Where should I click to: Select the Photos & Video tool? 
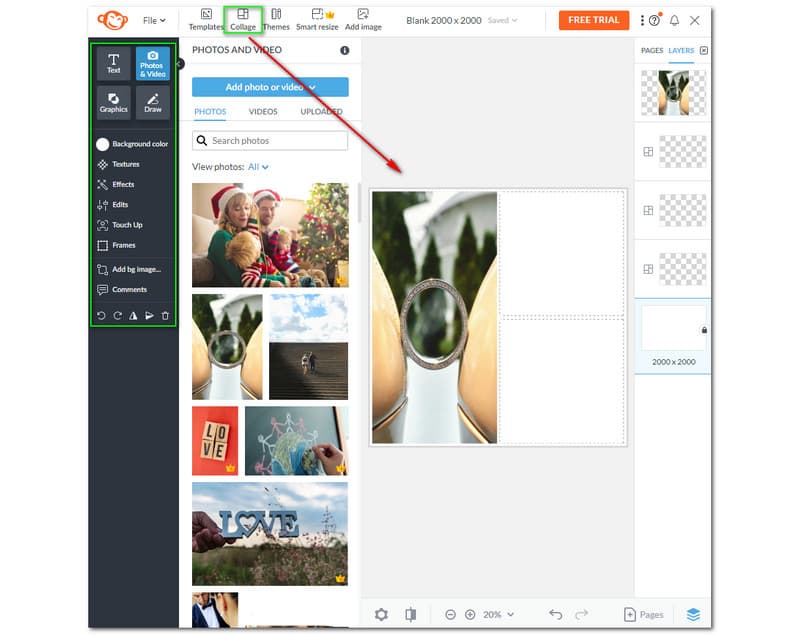pos(153,63)
